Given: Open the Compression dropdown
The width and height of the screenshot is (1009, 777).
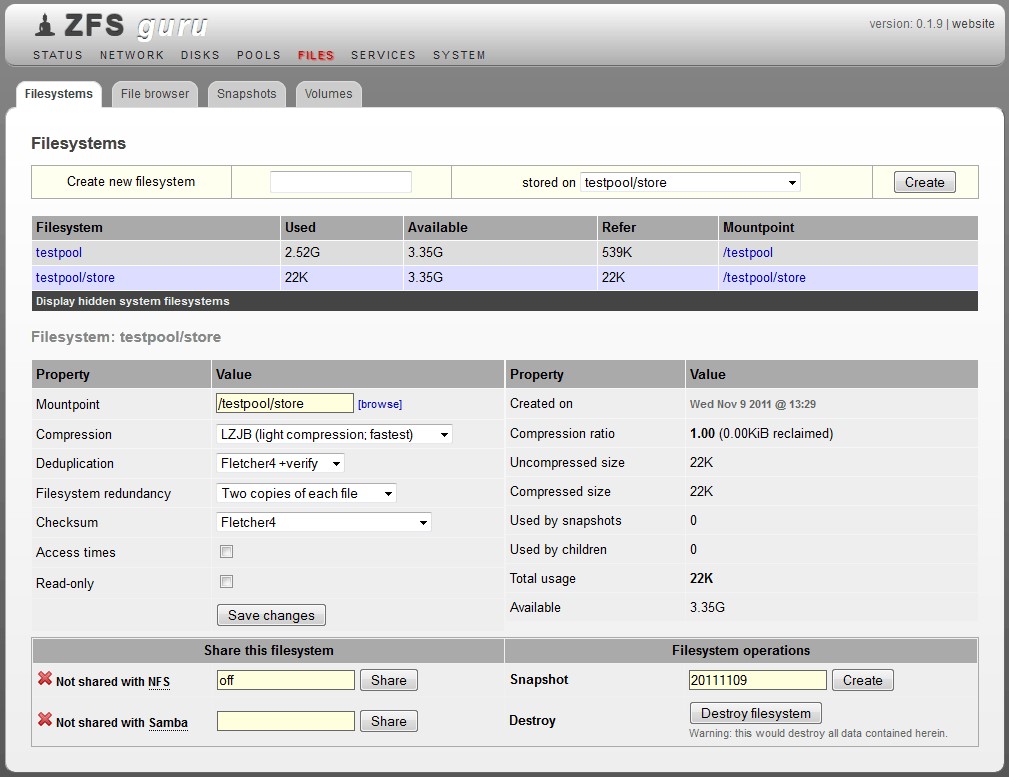Looking at the screenshot, I should tap(334, 434).
